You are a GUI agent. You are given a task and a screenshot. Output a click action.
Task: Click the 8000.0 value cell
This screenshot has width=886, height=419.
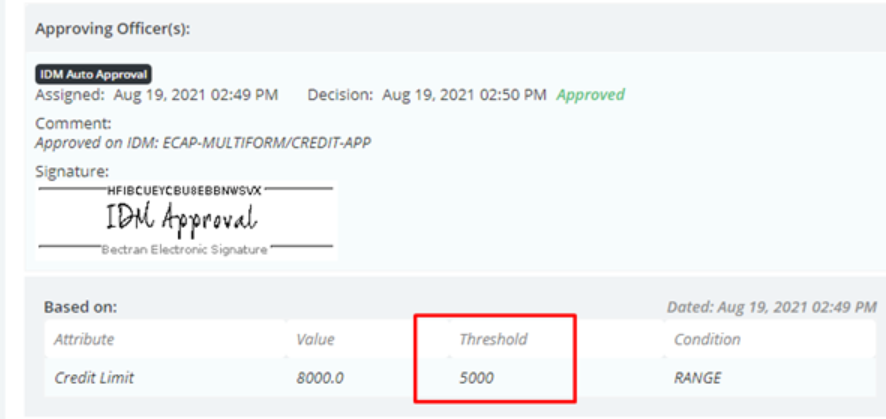pyautogui.click(x=319, y=378)
